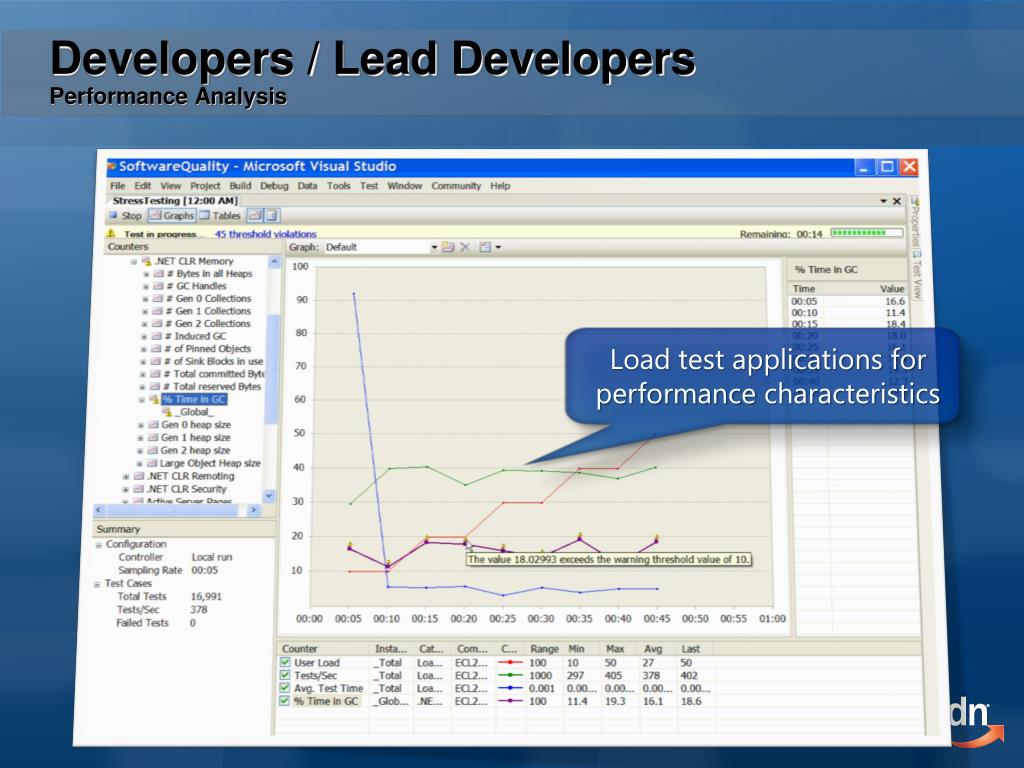Open the Help menu

500,185
